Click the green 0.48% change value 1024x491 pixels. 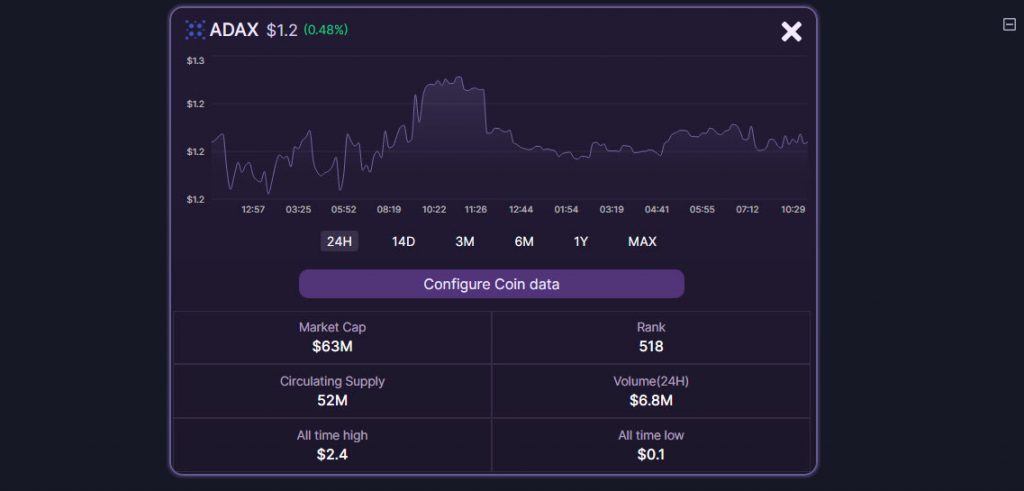tap(325, 30)
